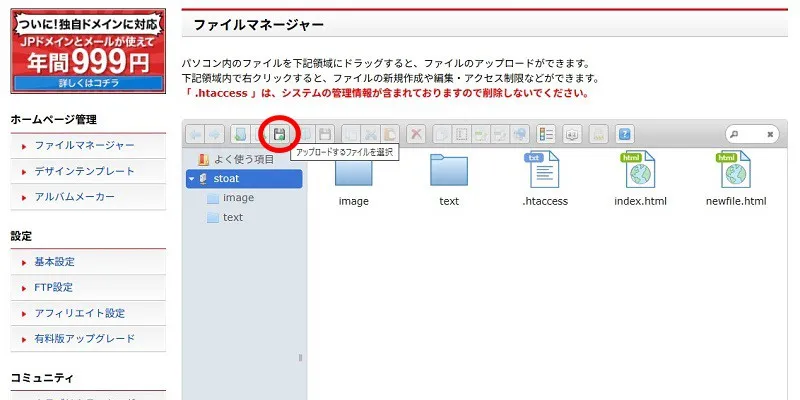
Task: Open help via blue question mark icon
Action: pos(625,135)
